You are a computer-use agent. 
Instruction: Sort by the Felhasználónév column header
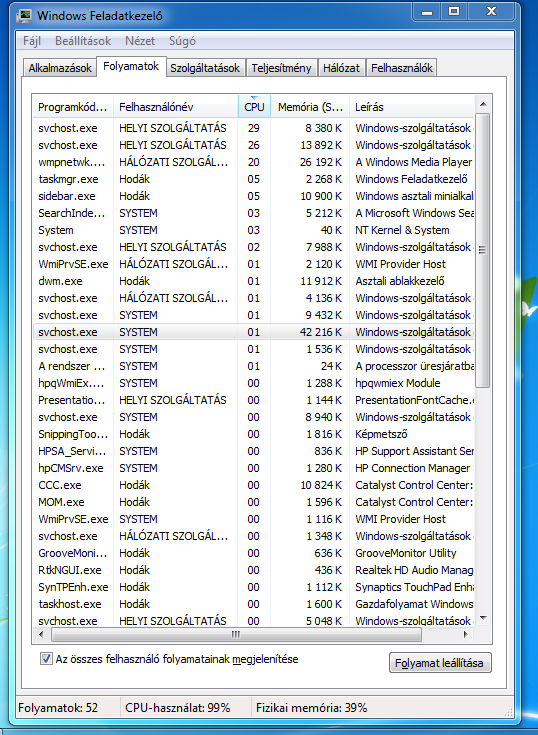176,107
